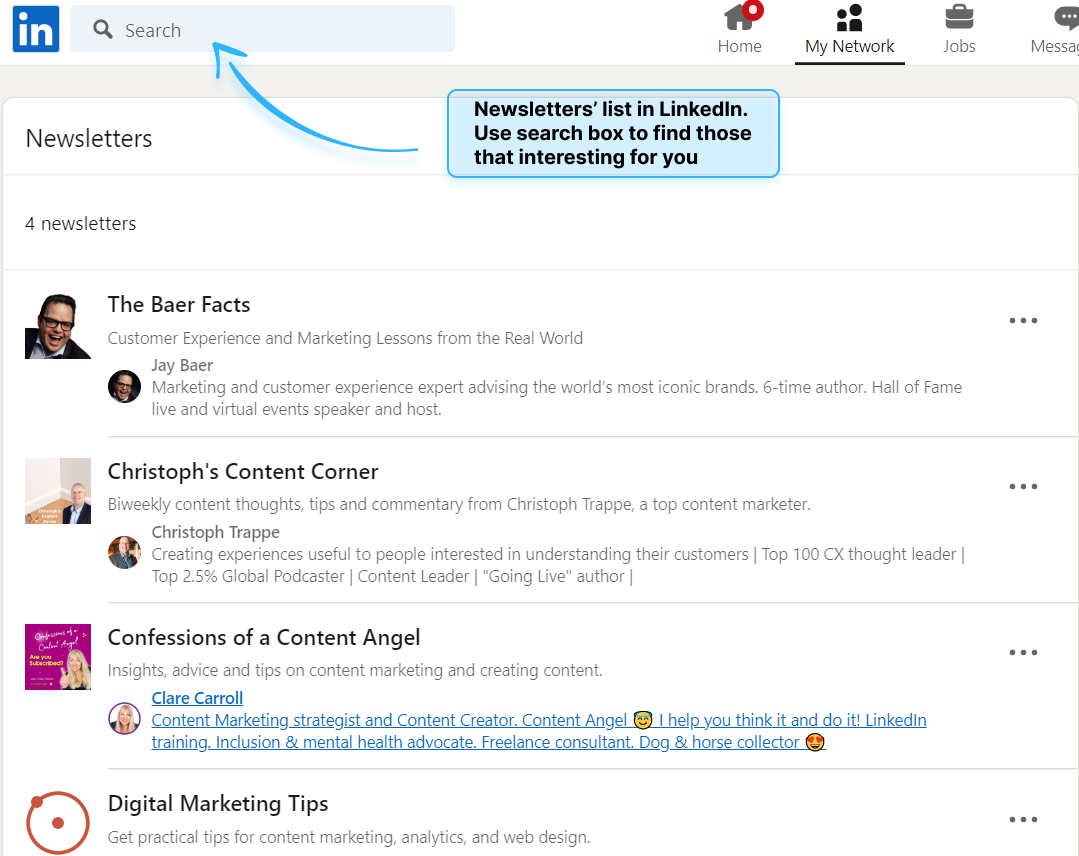Open Christoph's Content Corner newsletter title

pos(243,471)
